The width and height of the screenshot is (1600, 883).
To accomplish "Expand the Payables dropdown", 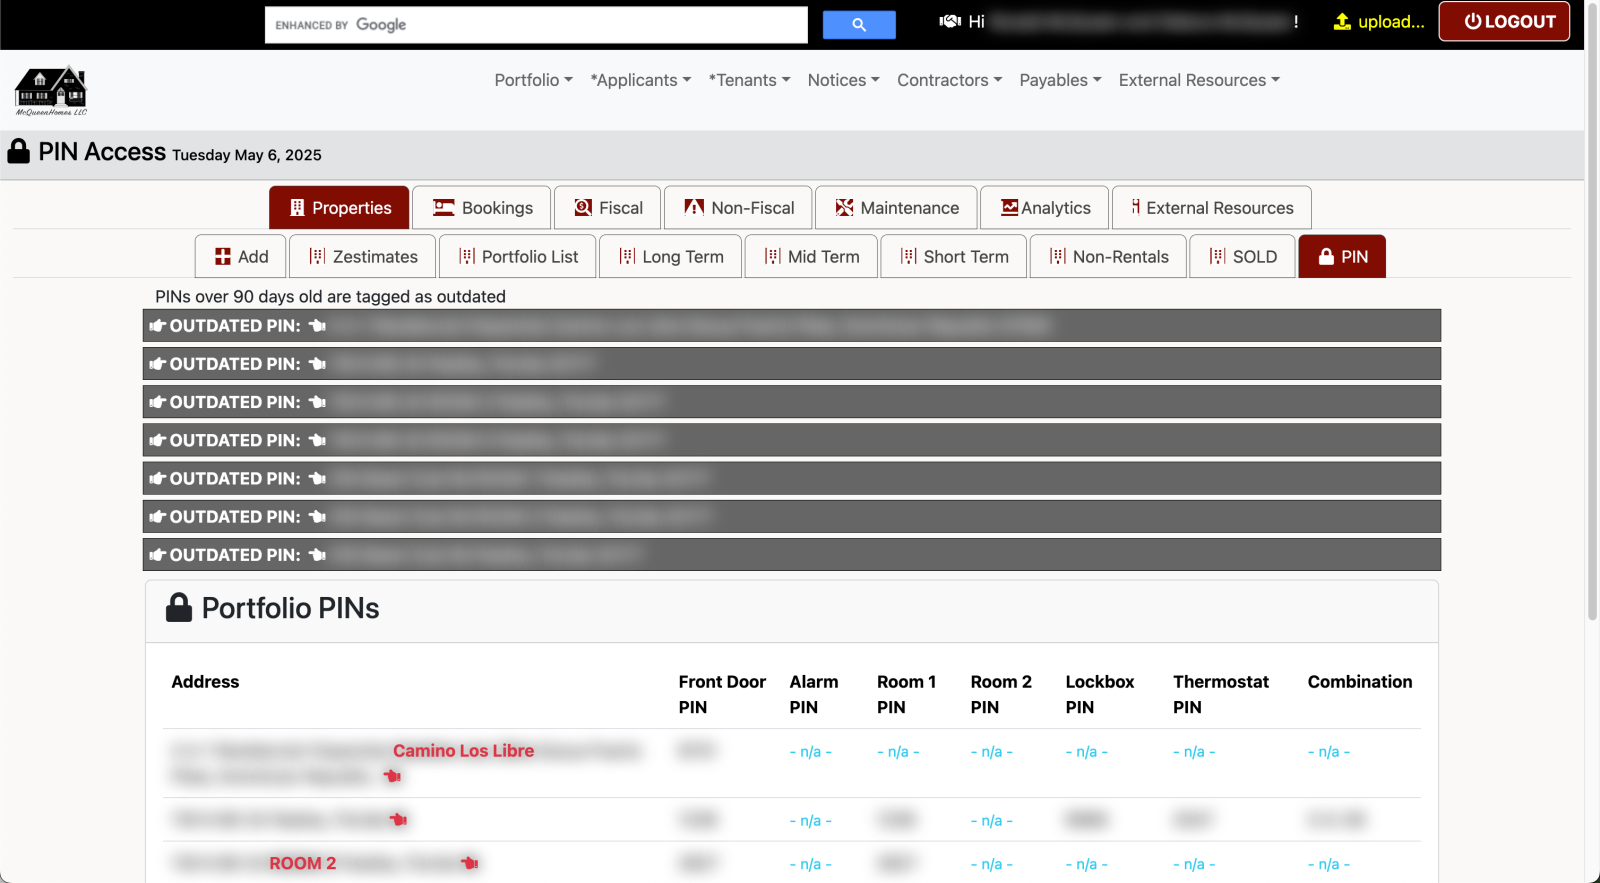I will pyautogui.click(x=1060, y=80).
